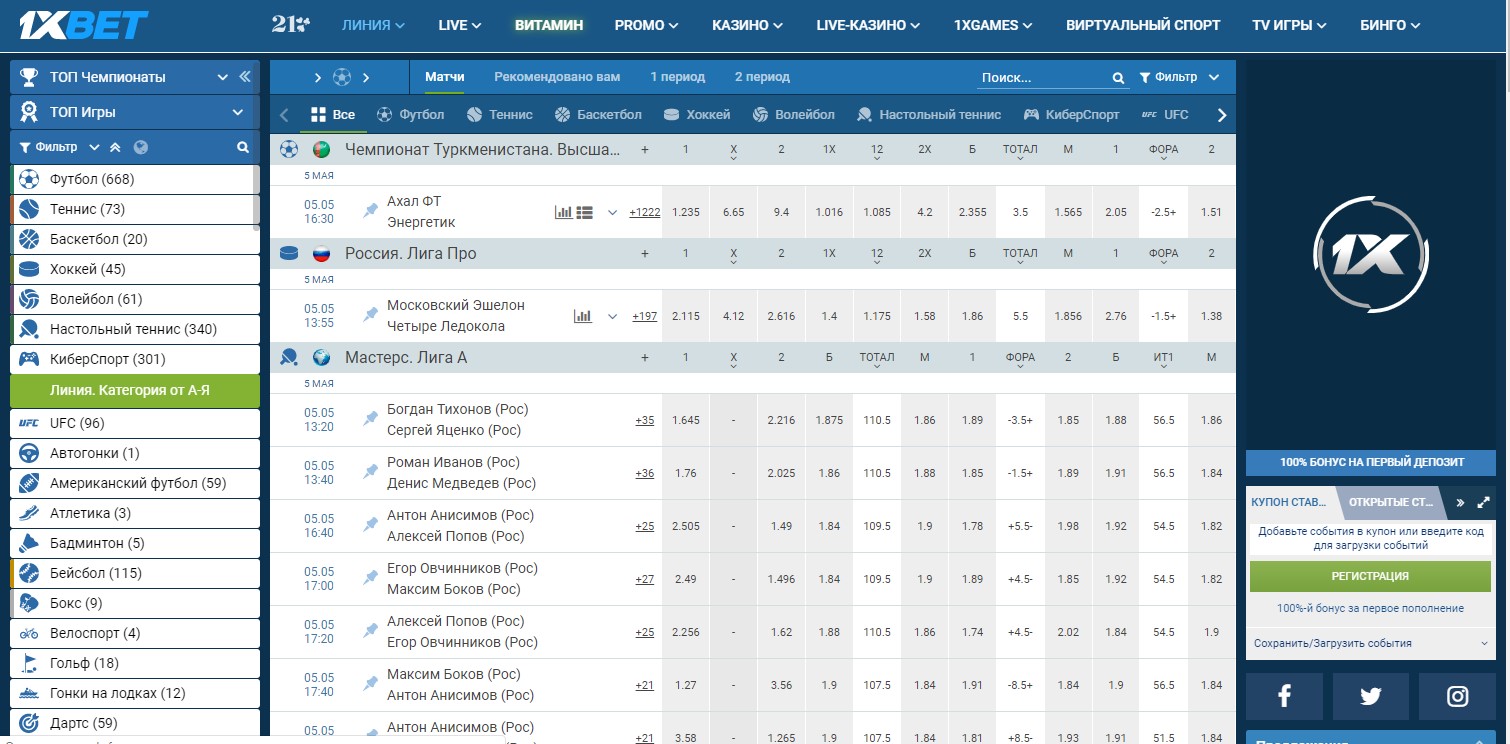The width and height of the screenshot is (1510, 744).
Task: Open Россия. Лига Про league header
Action: tap(411, 253)
